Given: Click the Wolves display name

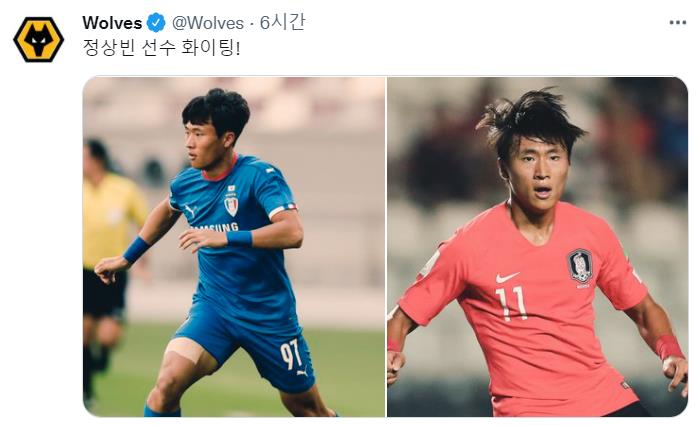Looking at the screenshot, I should (112, 23).
